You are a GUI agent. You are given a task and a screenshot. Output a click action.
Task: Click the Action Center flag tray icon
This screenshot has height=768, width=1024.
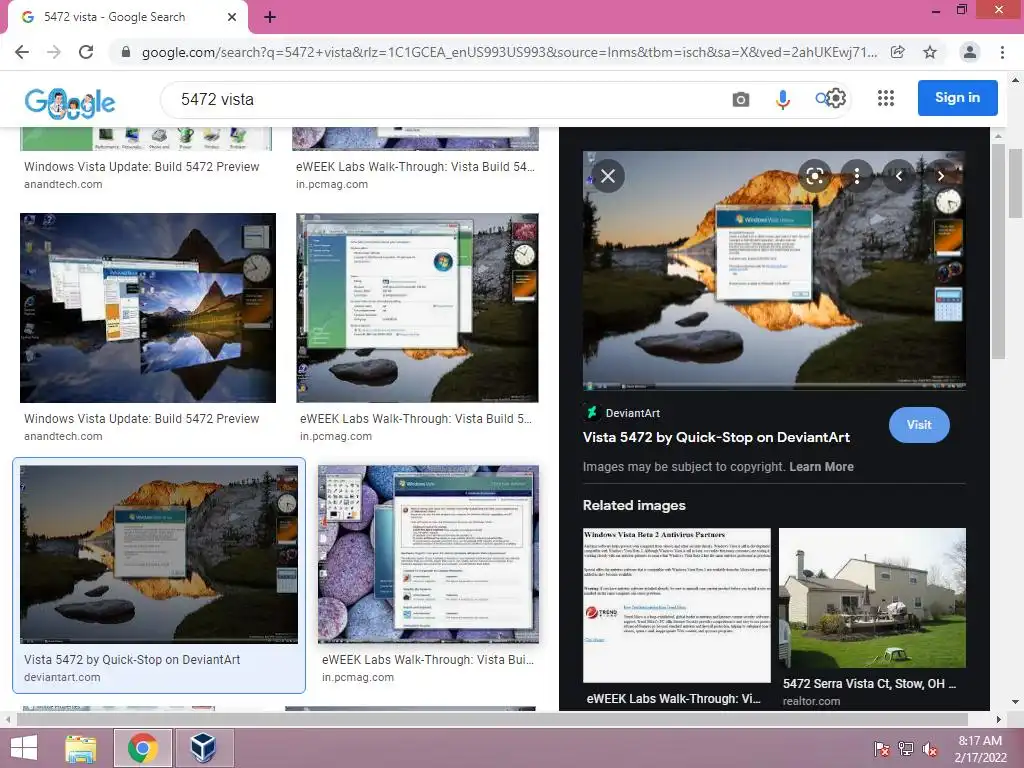pos(881,748)
